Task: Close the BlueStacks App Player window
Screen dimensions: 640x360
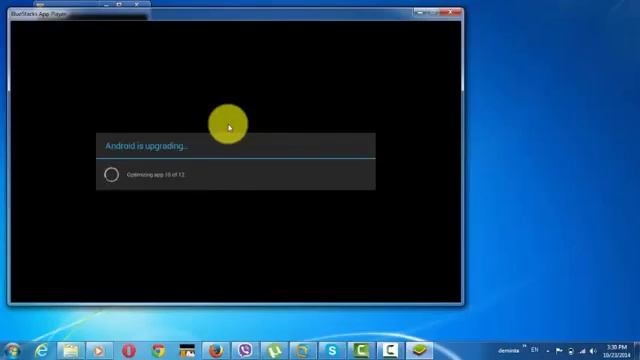Action: point(451,13)
